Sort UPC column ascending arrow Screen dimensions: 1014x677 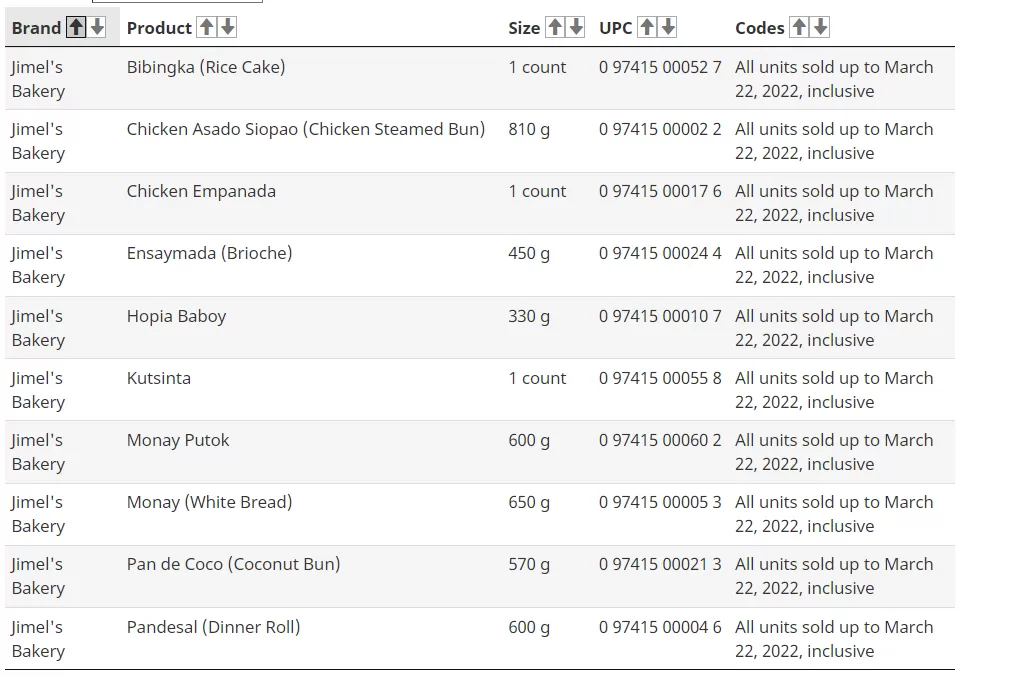click(647, 27)
